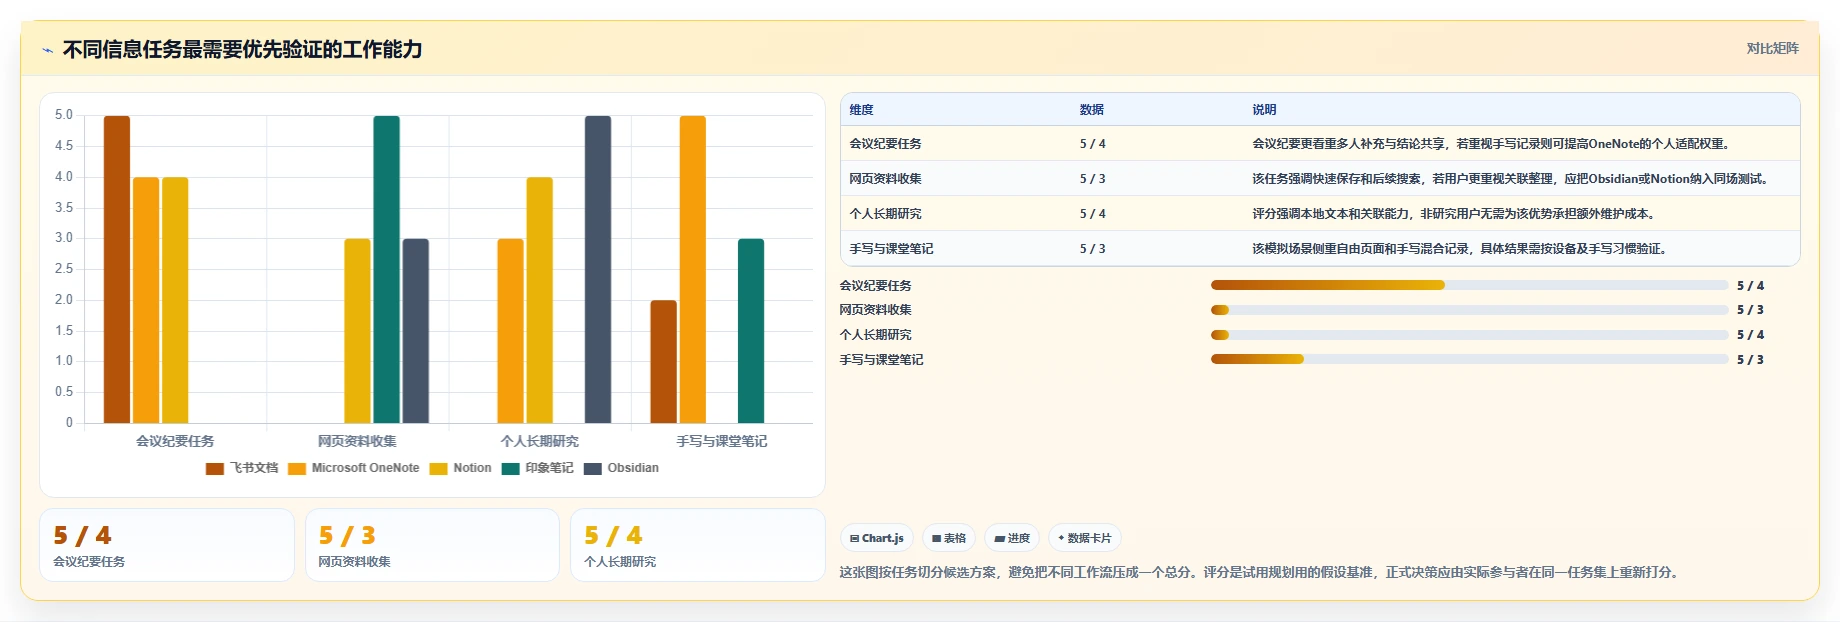The height and width of the screenshot is (622, 1840).
Task: Click 5 / 4 value after 会议纪要任务 progress
Action: click(1750, 286)
